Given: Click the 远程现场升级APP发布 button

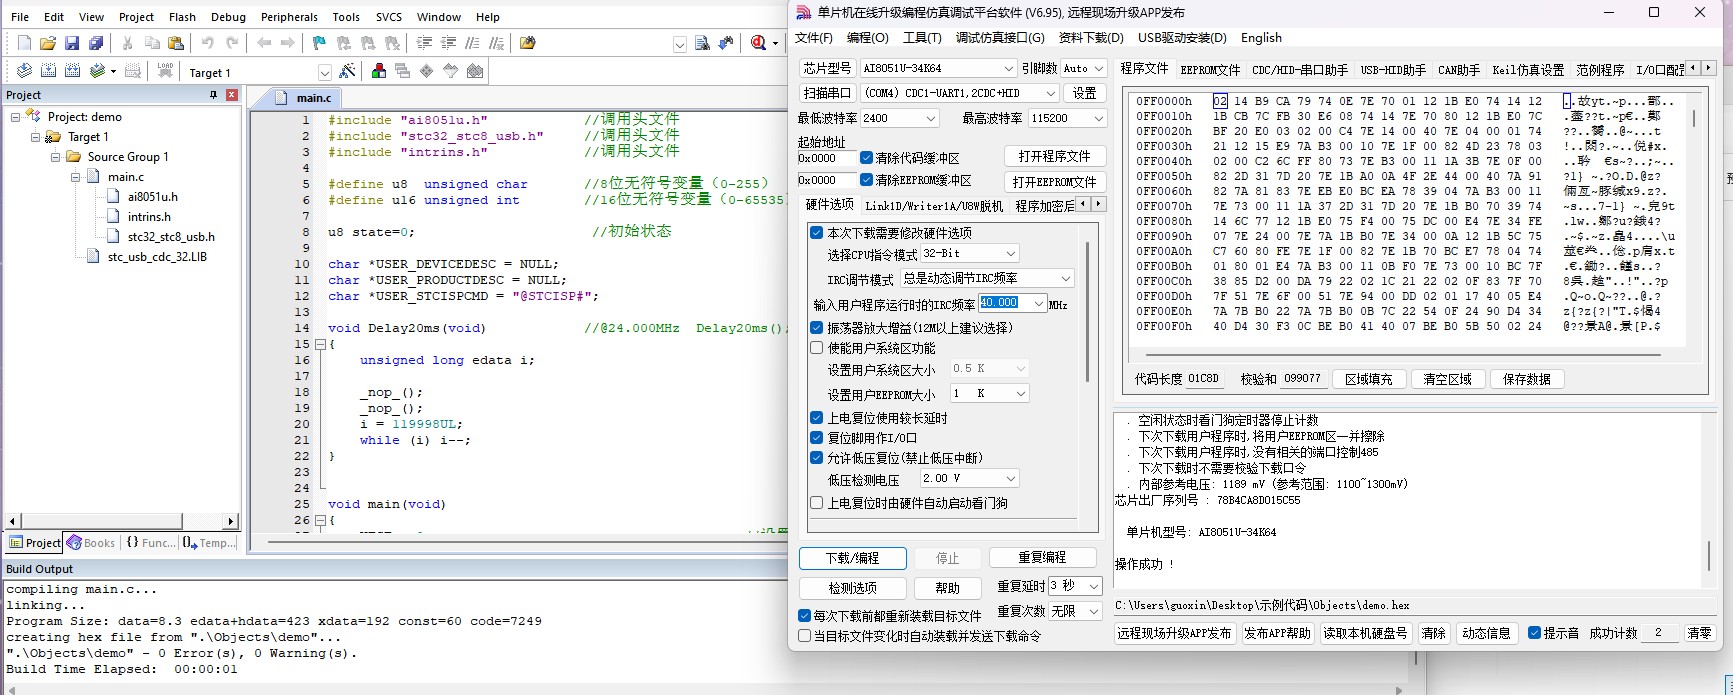Looking at the screenshot, I should 1174,633.
